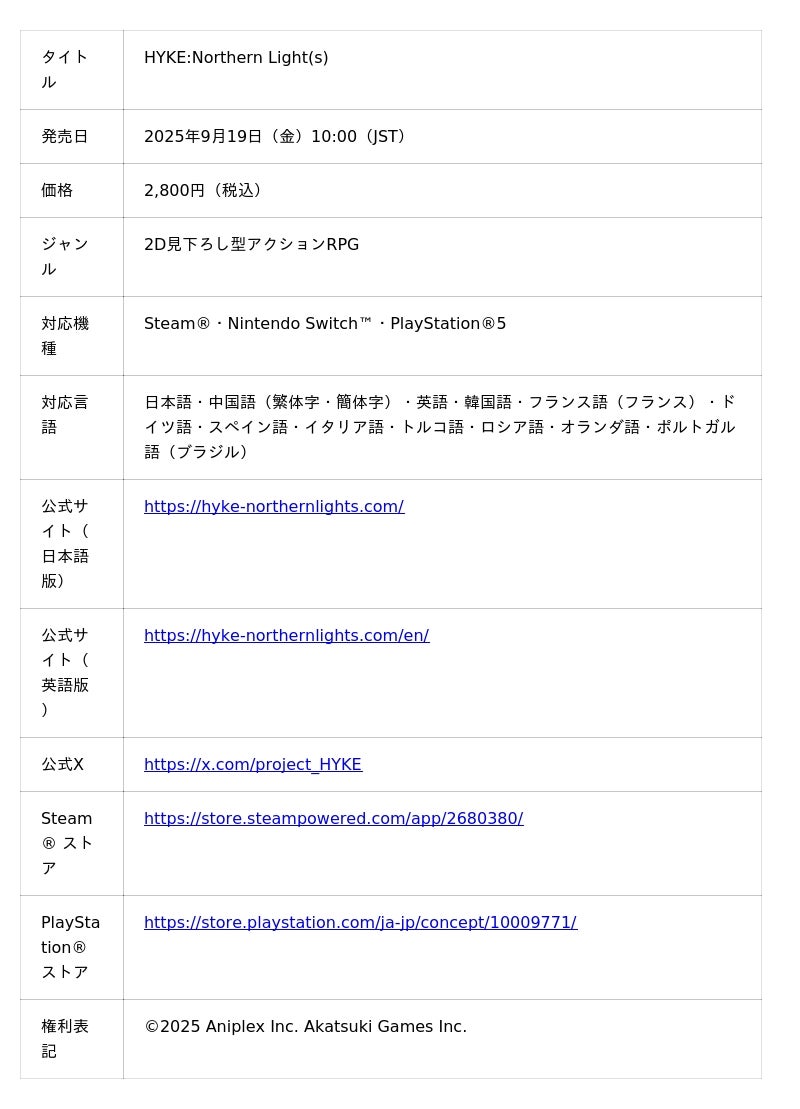Open the English official site link ending in /en/

[286, 636]
